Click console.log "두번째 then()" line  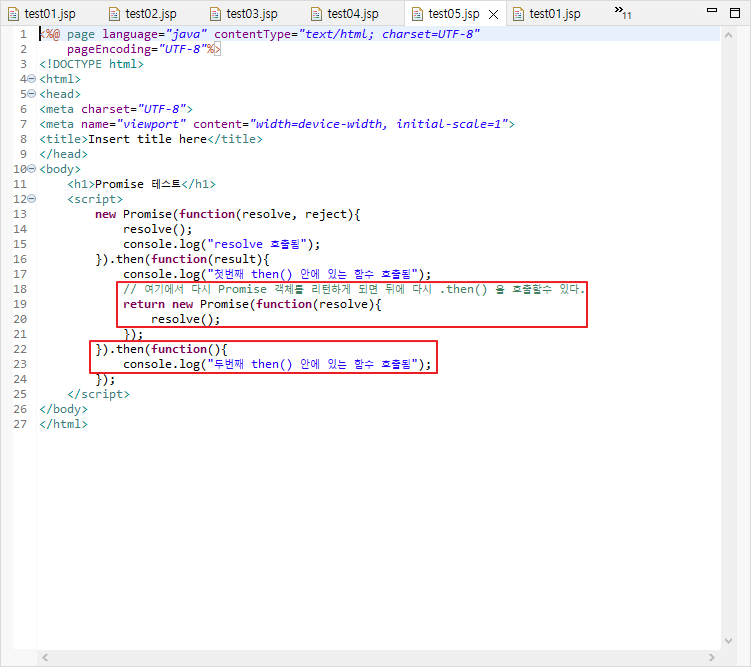pyautogui.click(x=277, y=364)
